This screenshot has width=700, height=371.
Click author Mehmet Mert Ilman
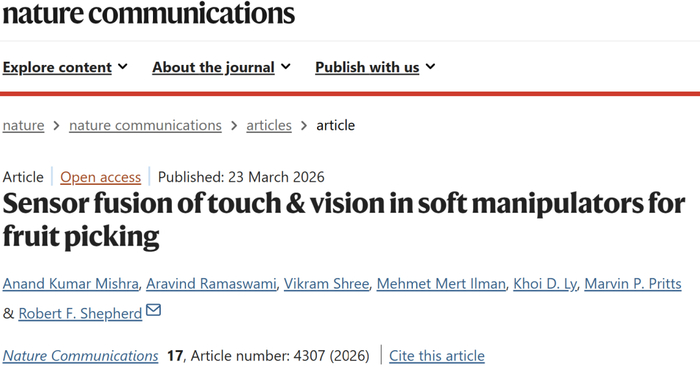coord(441,283)
